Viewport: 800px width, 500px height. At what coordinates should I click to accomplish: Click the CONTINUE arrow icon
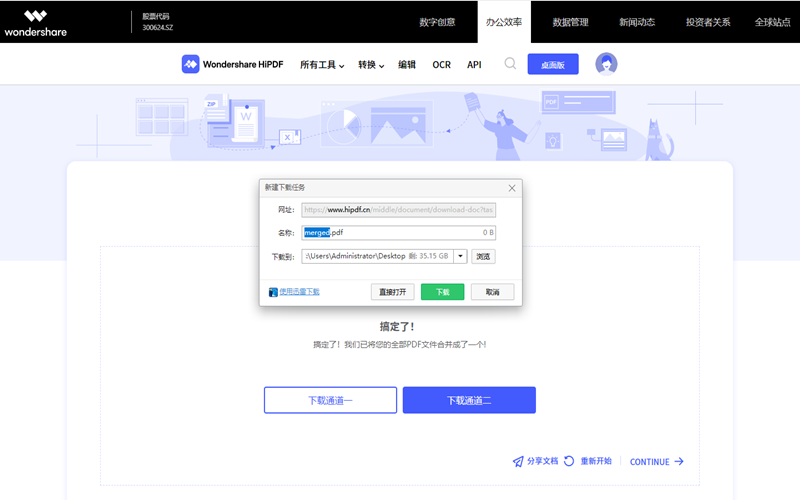click(679, 461)
